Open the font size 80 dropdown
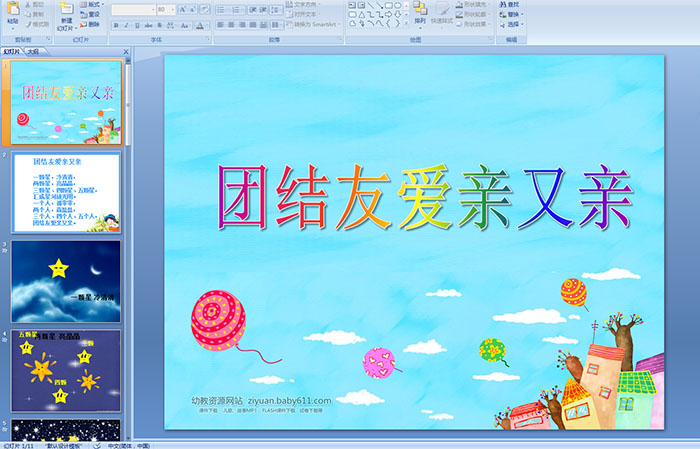Screen dimensions: 700x449 (173, 9)
